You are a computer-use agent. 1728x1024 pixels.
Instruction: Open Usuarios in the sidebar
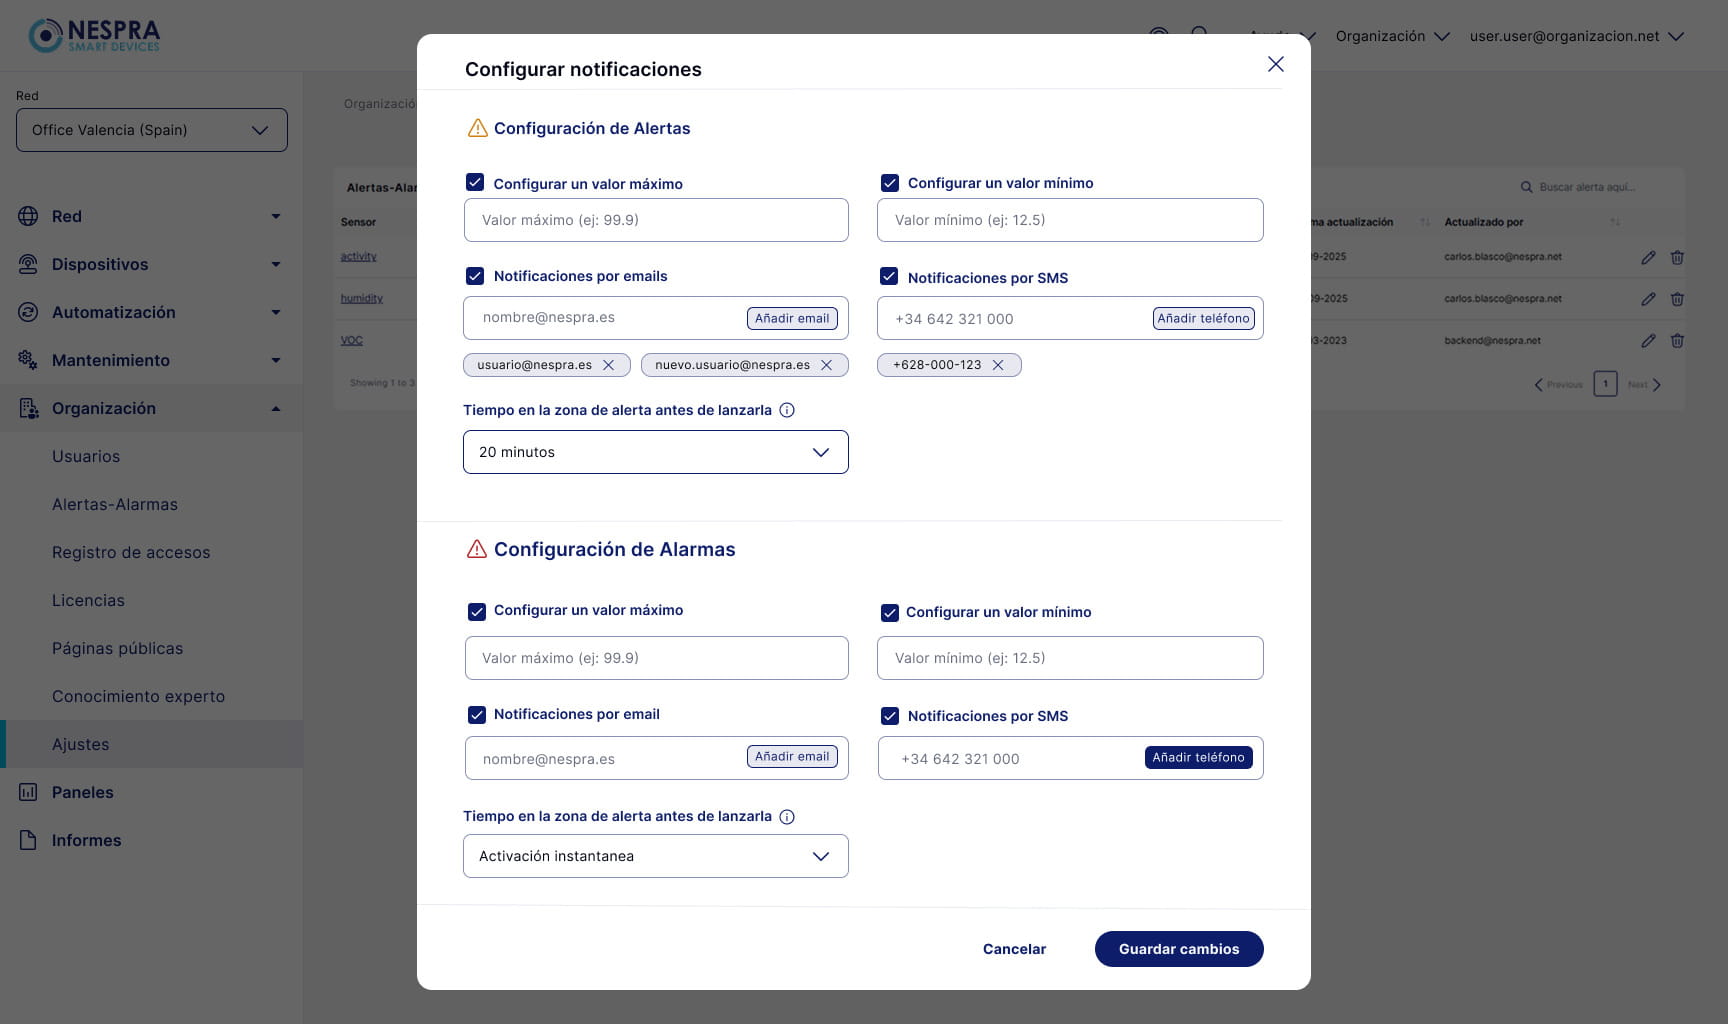86,456
